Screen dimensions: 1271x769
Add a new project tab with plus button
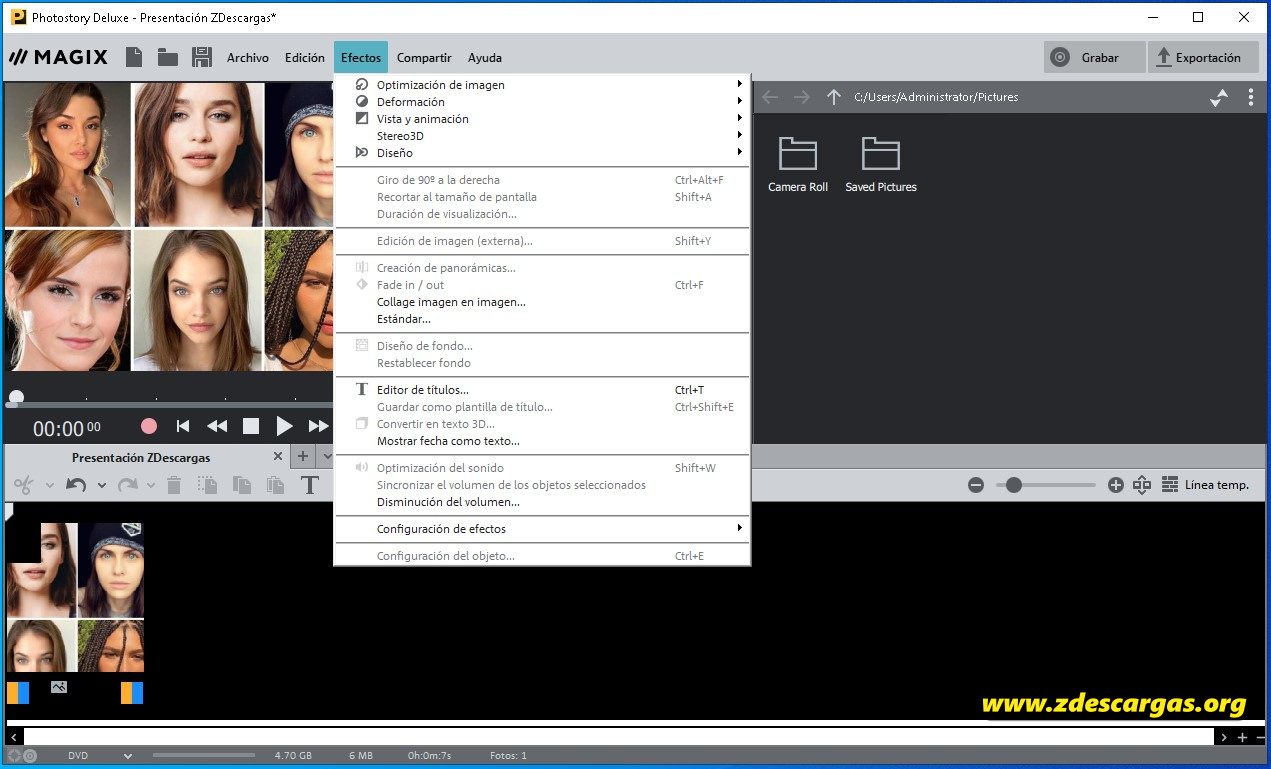click(303, 457)
